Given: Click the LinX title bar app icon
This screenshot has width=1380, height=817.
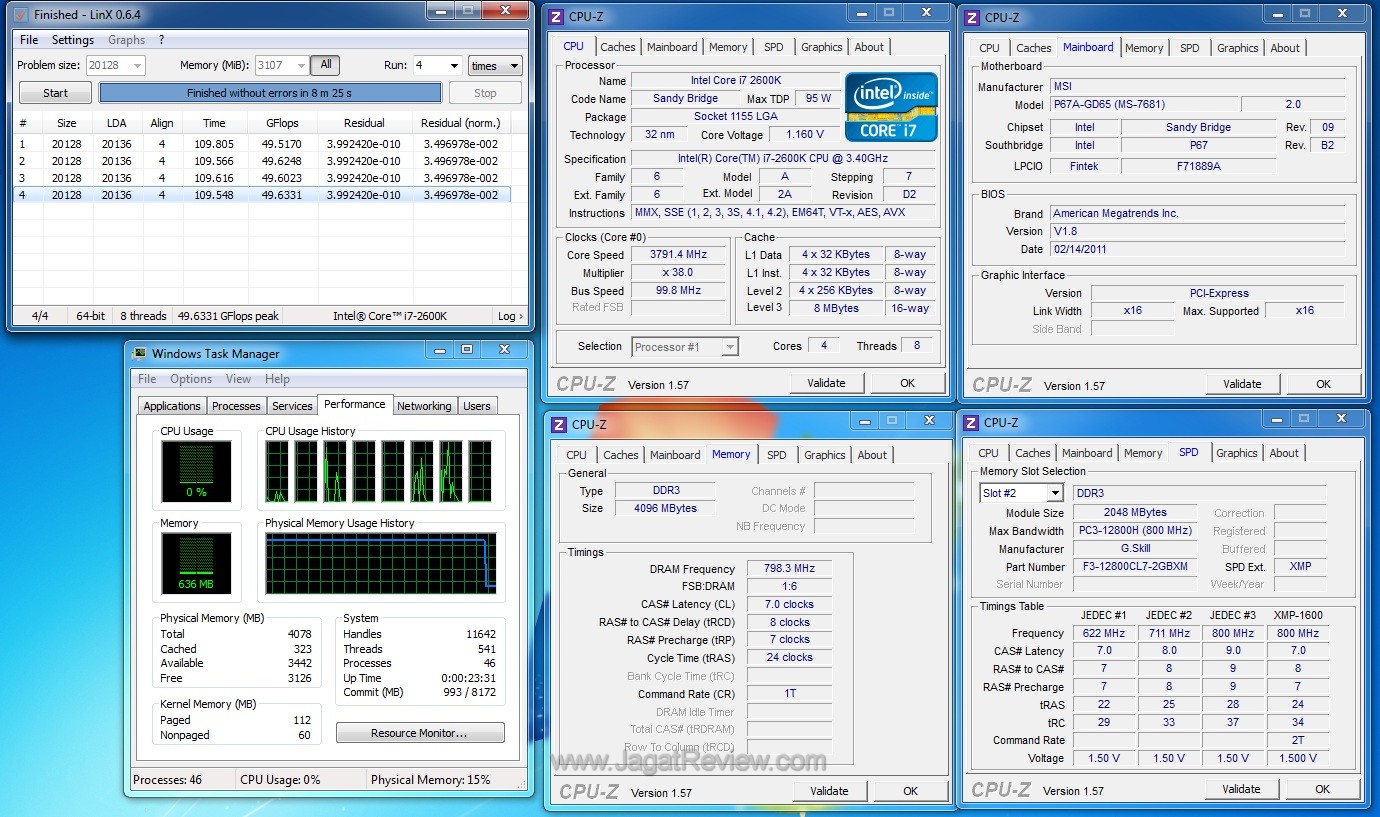Looking at the screenshot, I should [x=21, y=15].
